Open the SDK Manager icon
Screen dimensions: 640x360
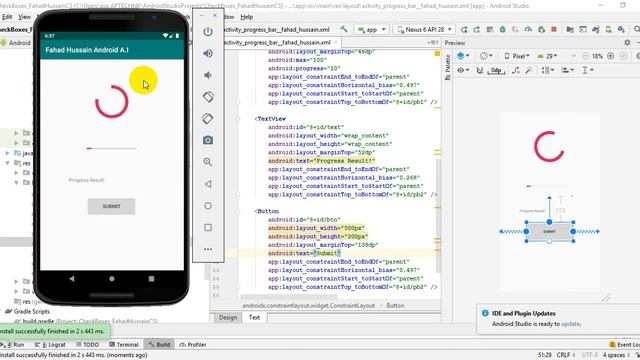pyautogui.click(x=621, y=29)
